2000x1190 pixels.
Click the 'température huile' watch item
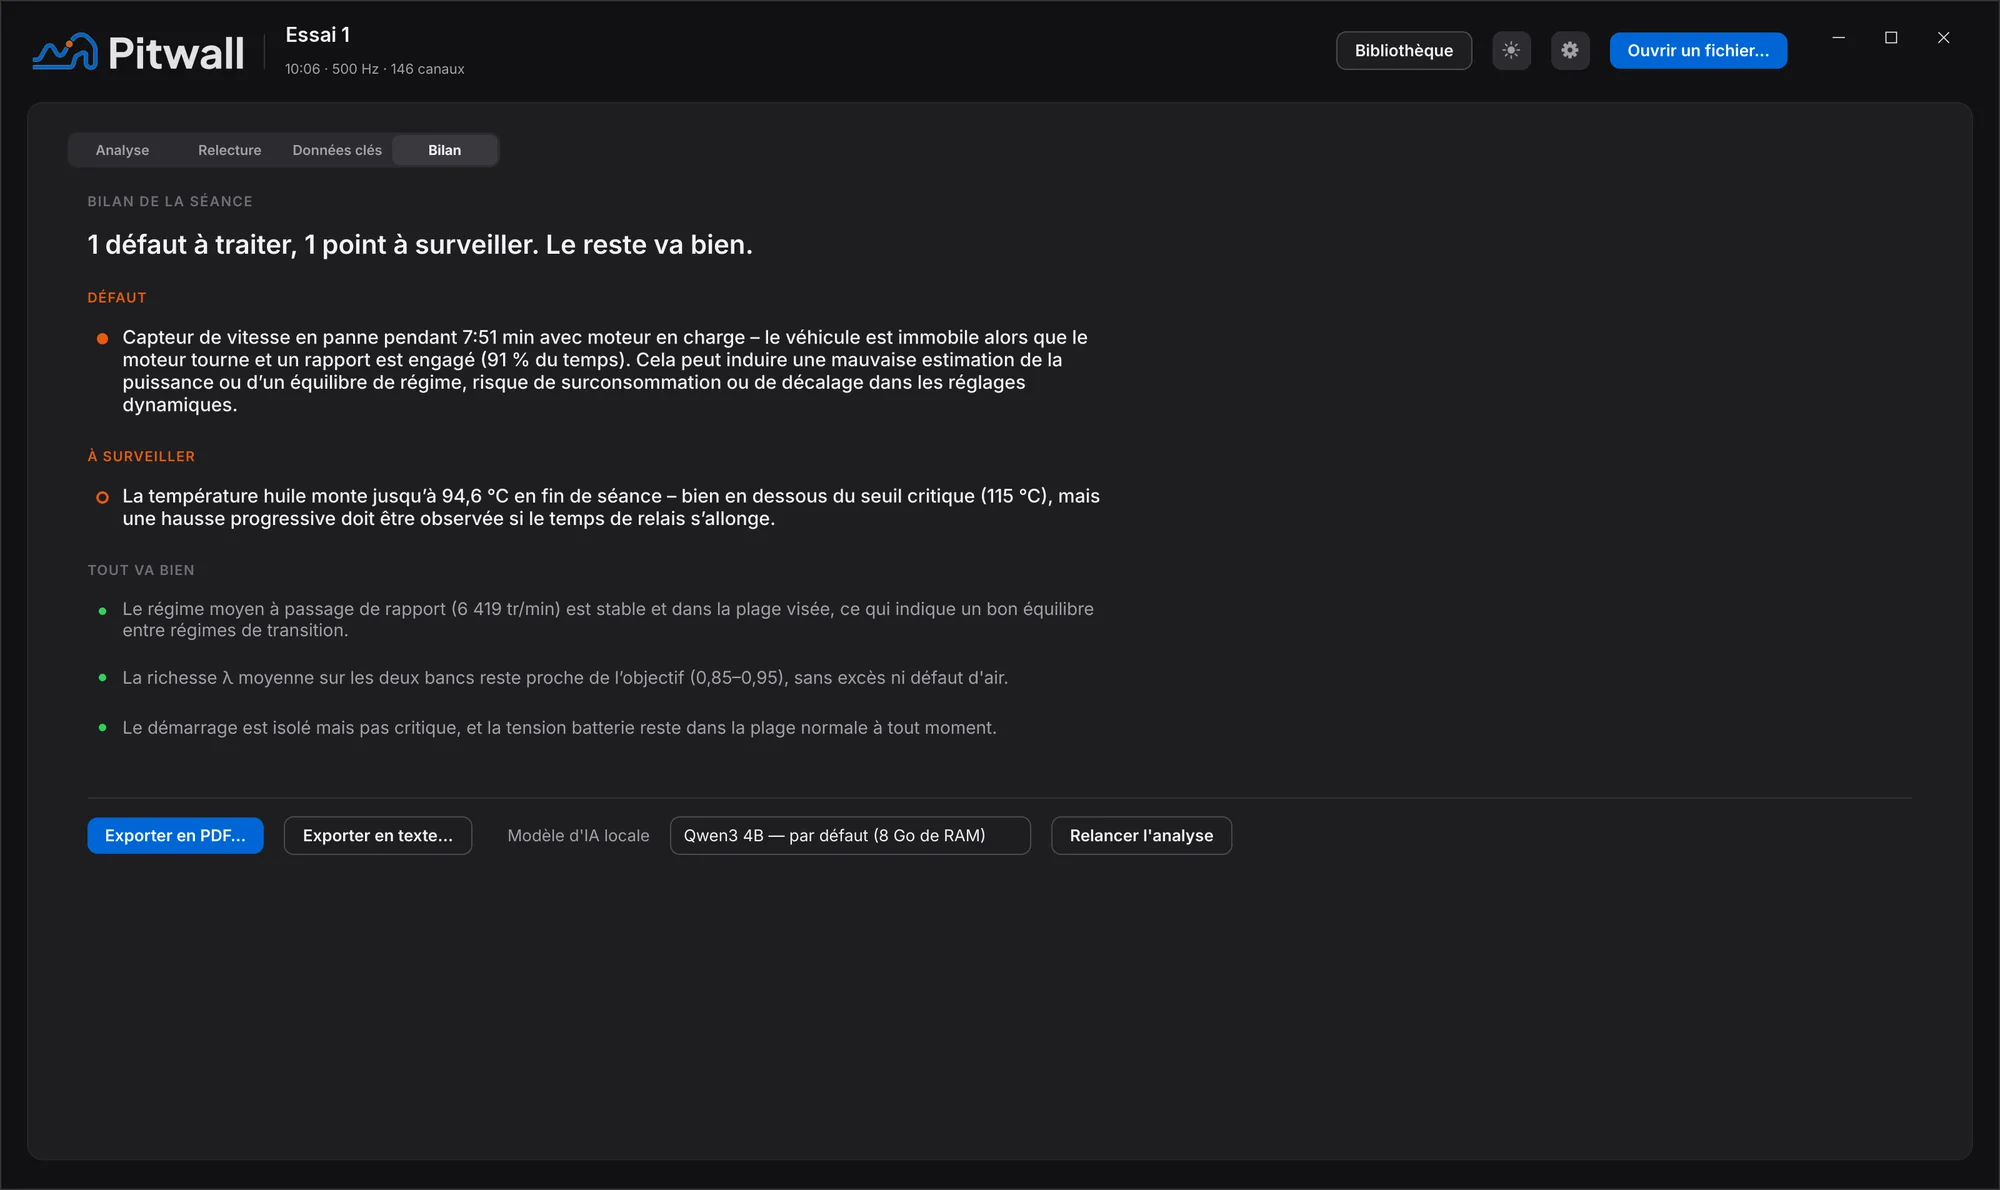(611, 507)
